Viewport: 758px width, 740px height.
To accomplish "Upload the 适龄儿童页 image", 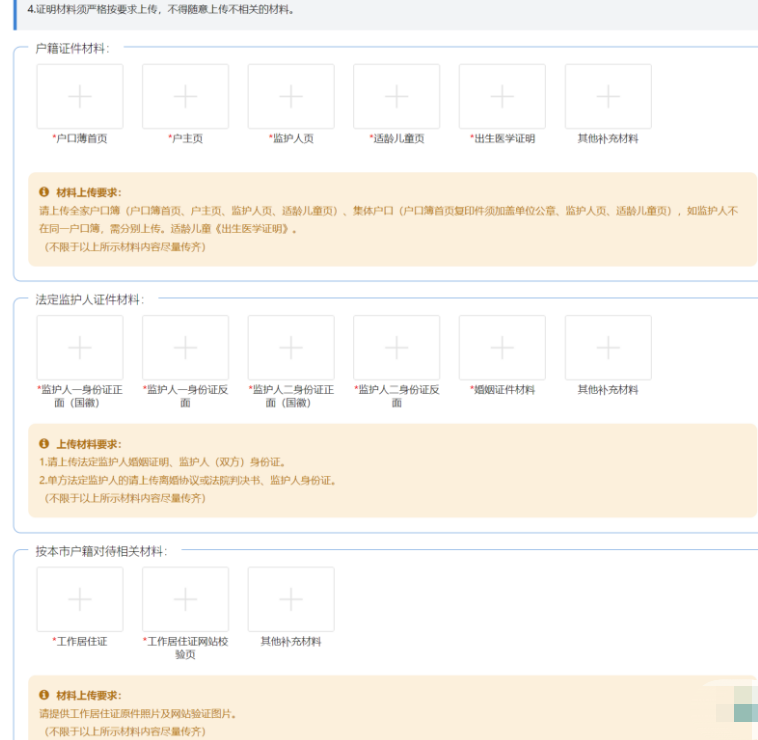I will 397,97.
